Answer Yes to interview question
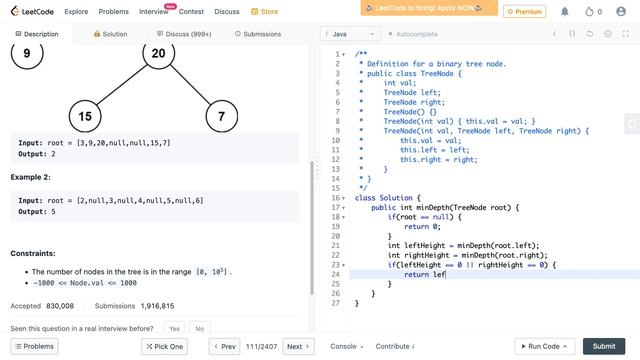This screenshot has width=640, height=360. tap(174, 328)
